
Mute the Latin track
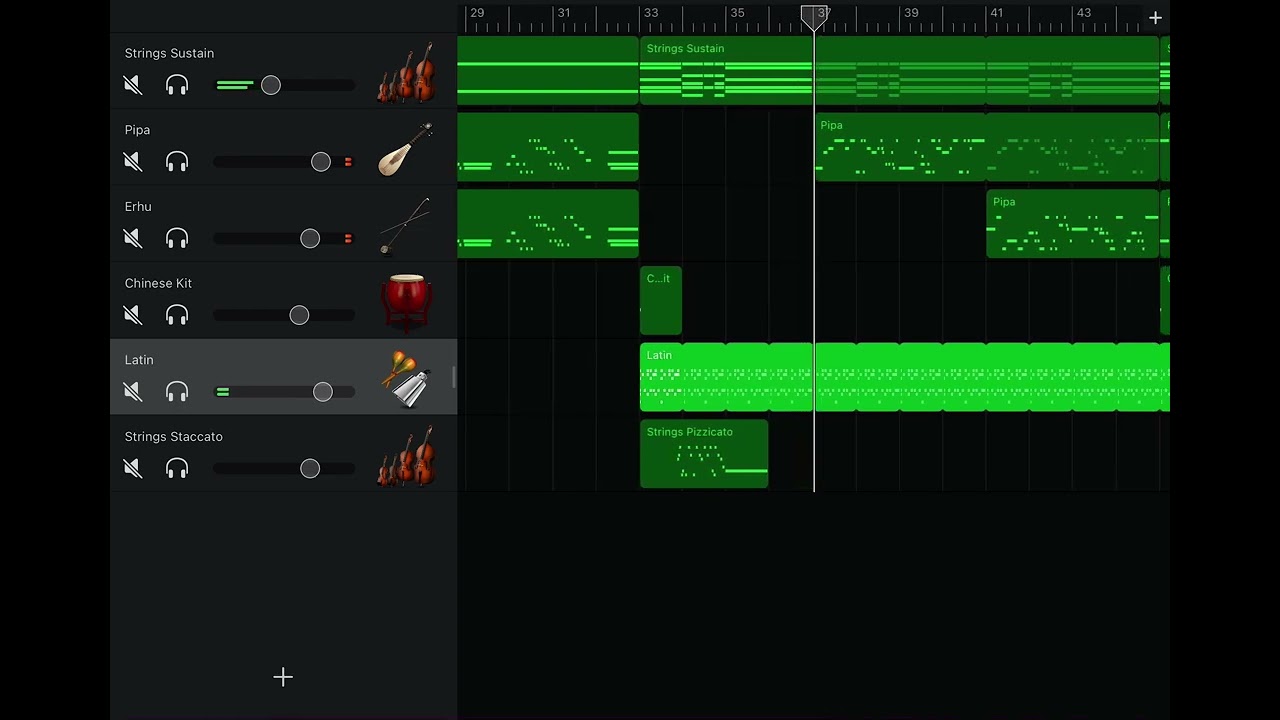[x=133, y=392]
